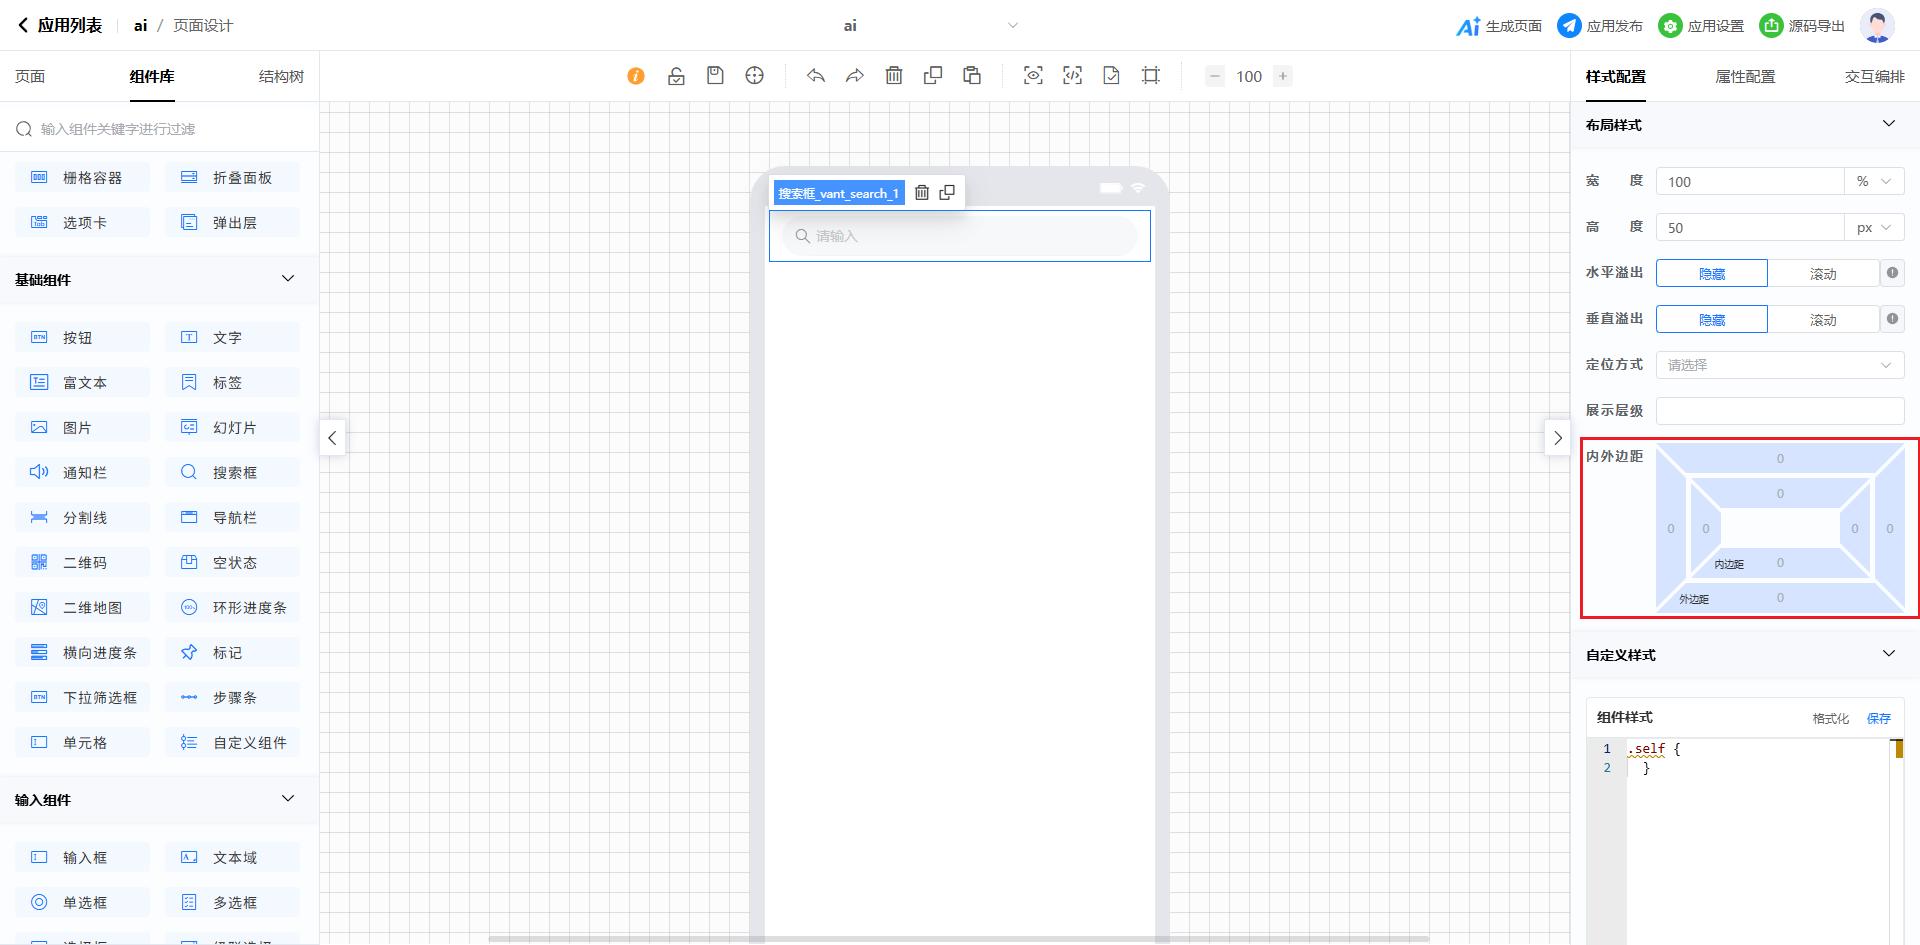
Task: Click the 生成页面 AI button
Action: click(x=1499, y=26)
